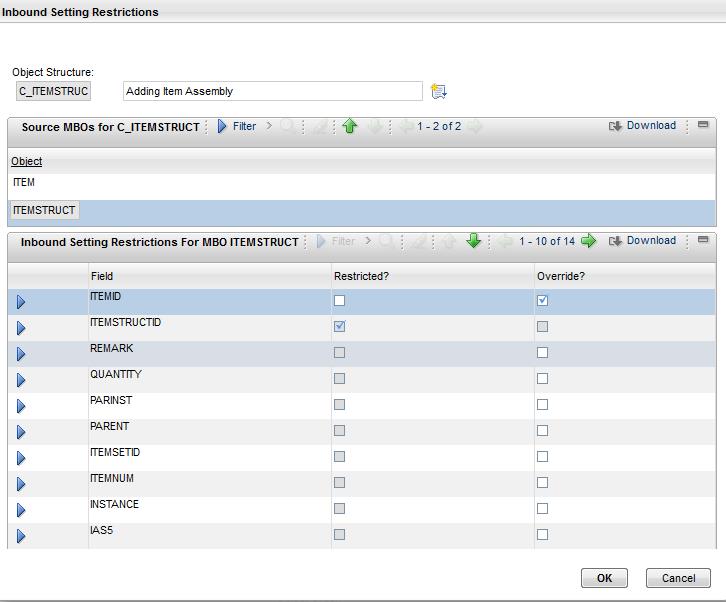Click the faded magnifier icon in Source MBOs toolbar
Screen dimensions: 726x602
(288, 126)
